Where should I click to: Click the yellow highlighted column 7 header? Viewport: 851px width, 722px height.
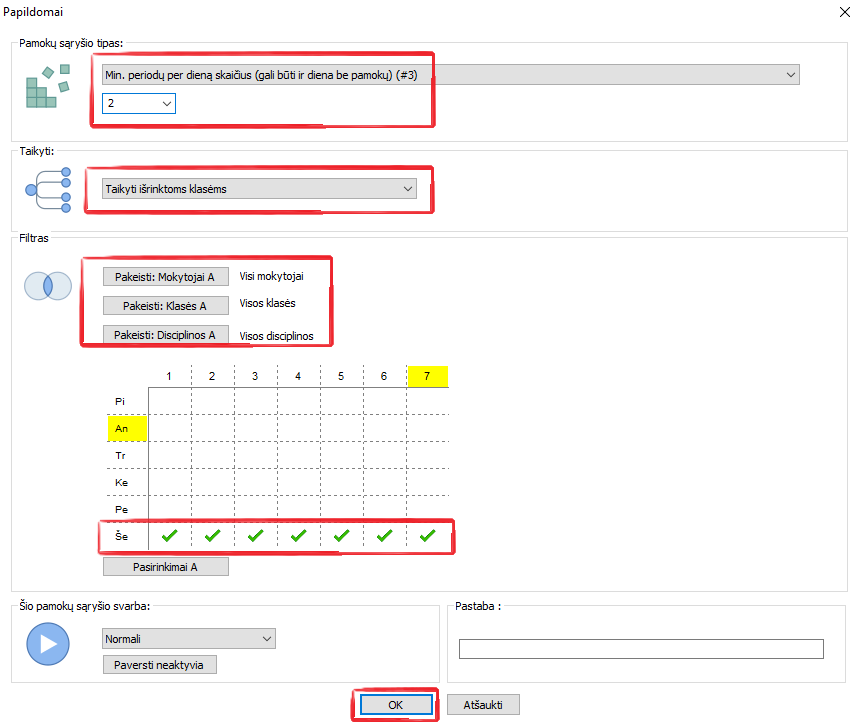click(x=427, y=376)
